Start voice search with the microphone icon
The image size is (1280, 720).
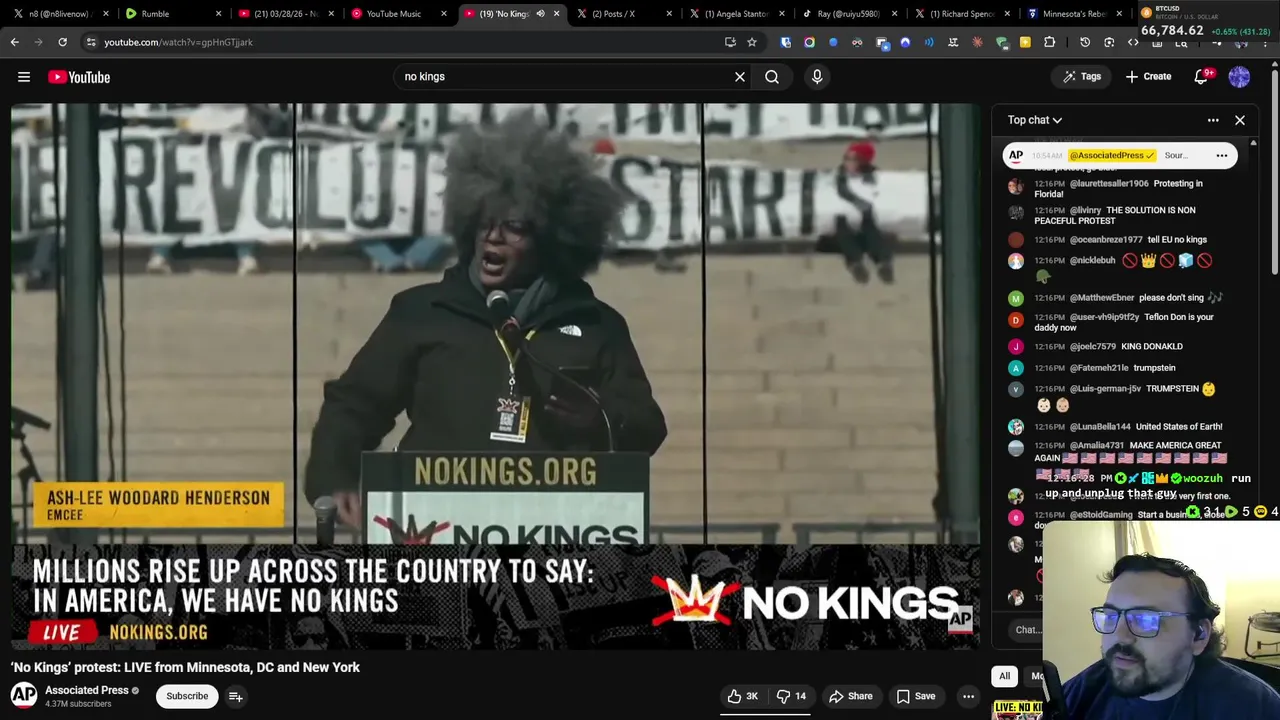tap(817, 77)
